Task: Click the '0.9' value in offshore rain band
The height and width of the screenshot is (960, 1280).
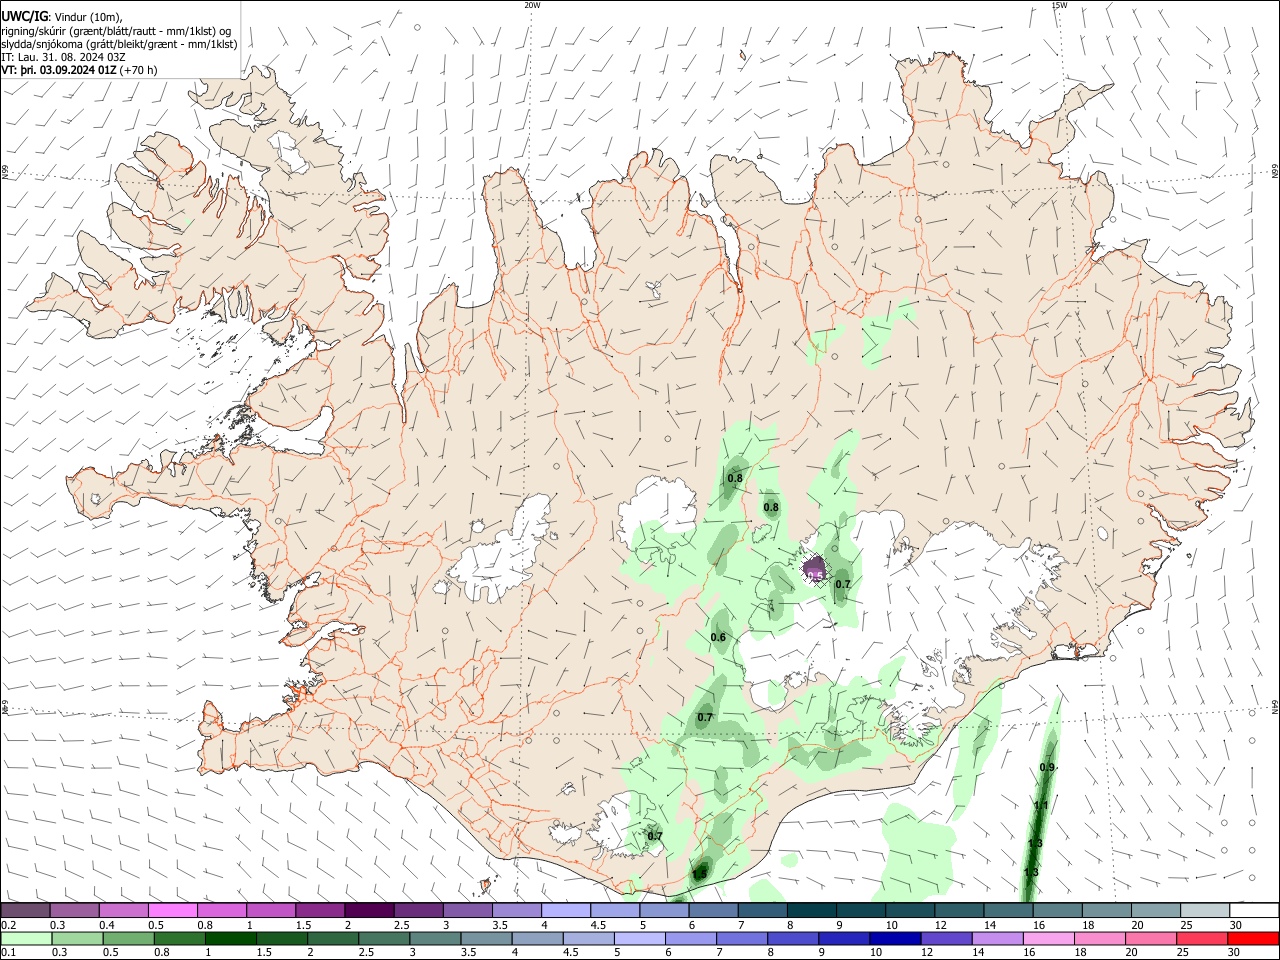Action: 1047,767
